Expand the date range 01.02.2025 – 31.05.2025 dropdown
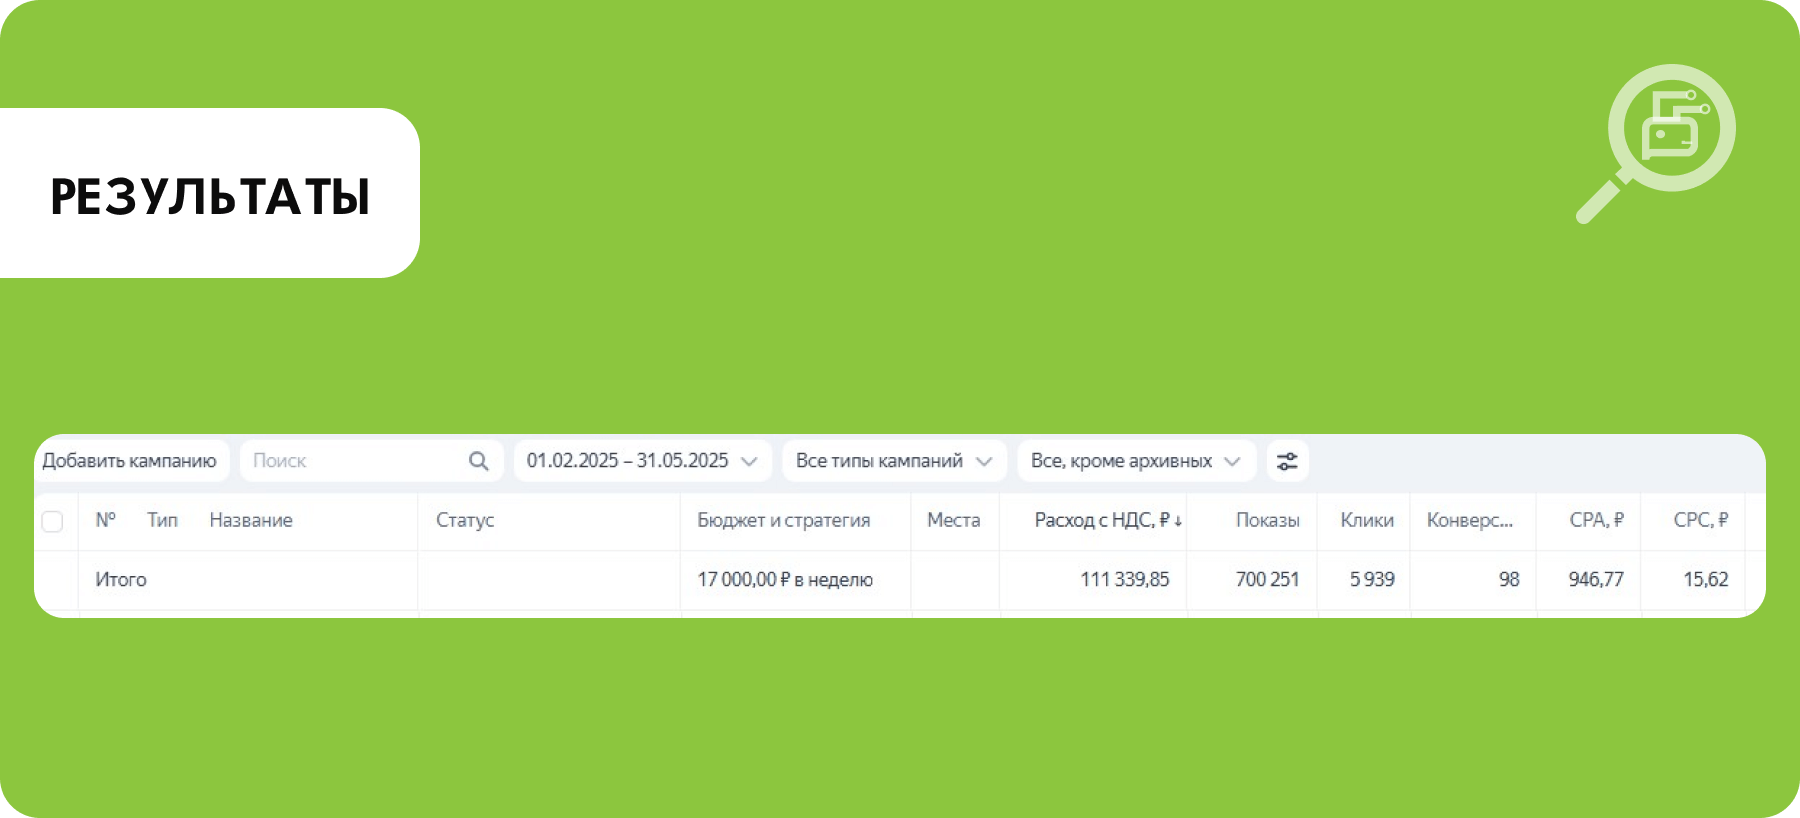 (x=642, y=461)
